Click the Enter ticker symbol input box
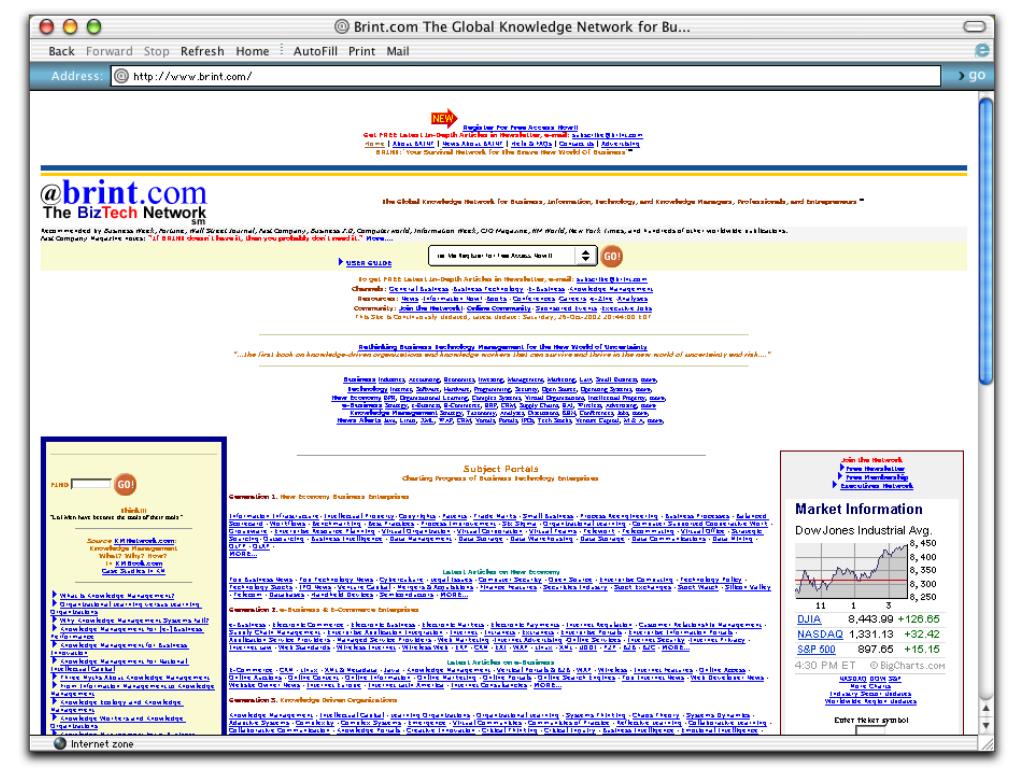1024x768 pixels. coord(871,729)
